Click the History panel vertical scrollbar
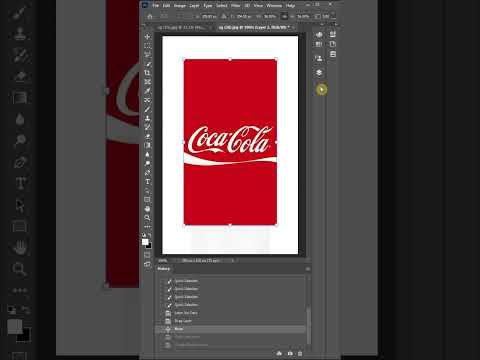This screenshot has width=480, height=360. (308, 325)
